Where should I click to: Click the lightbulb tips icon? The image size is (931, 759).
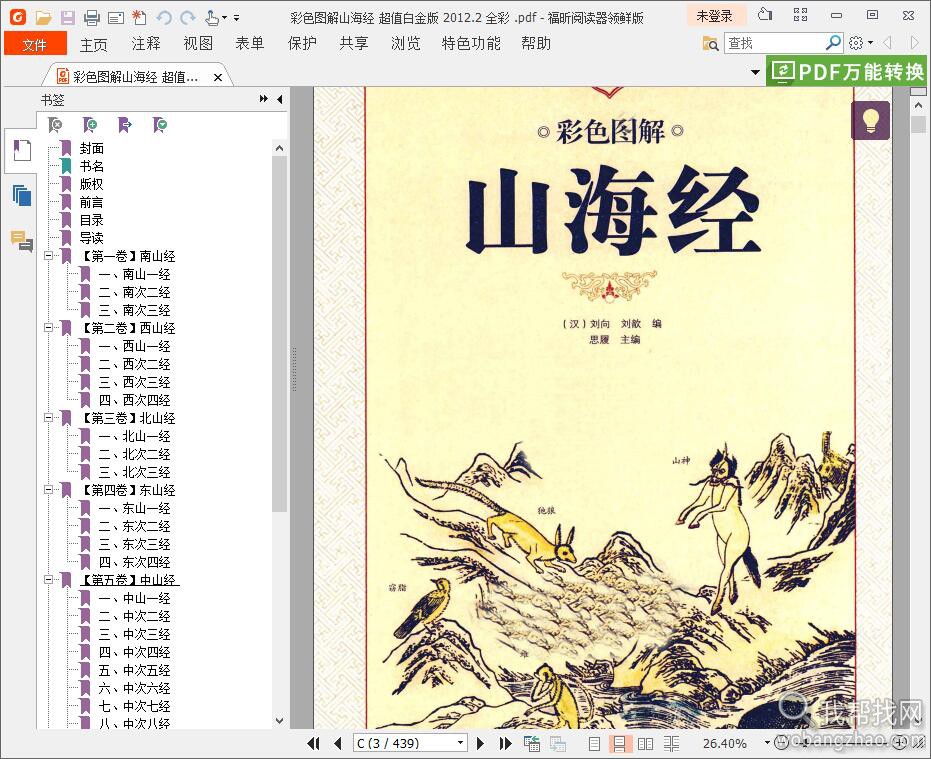point(870,121)
